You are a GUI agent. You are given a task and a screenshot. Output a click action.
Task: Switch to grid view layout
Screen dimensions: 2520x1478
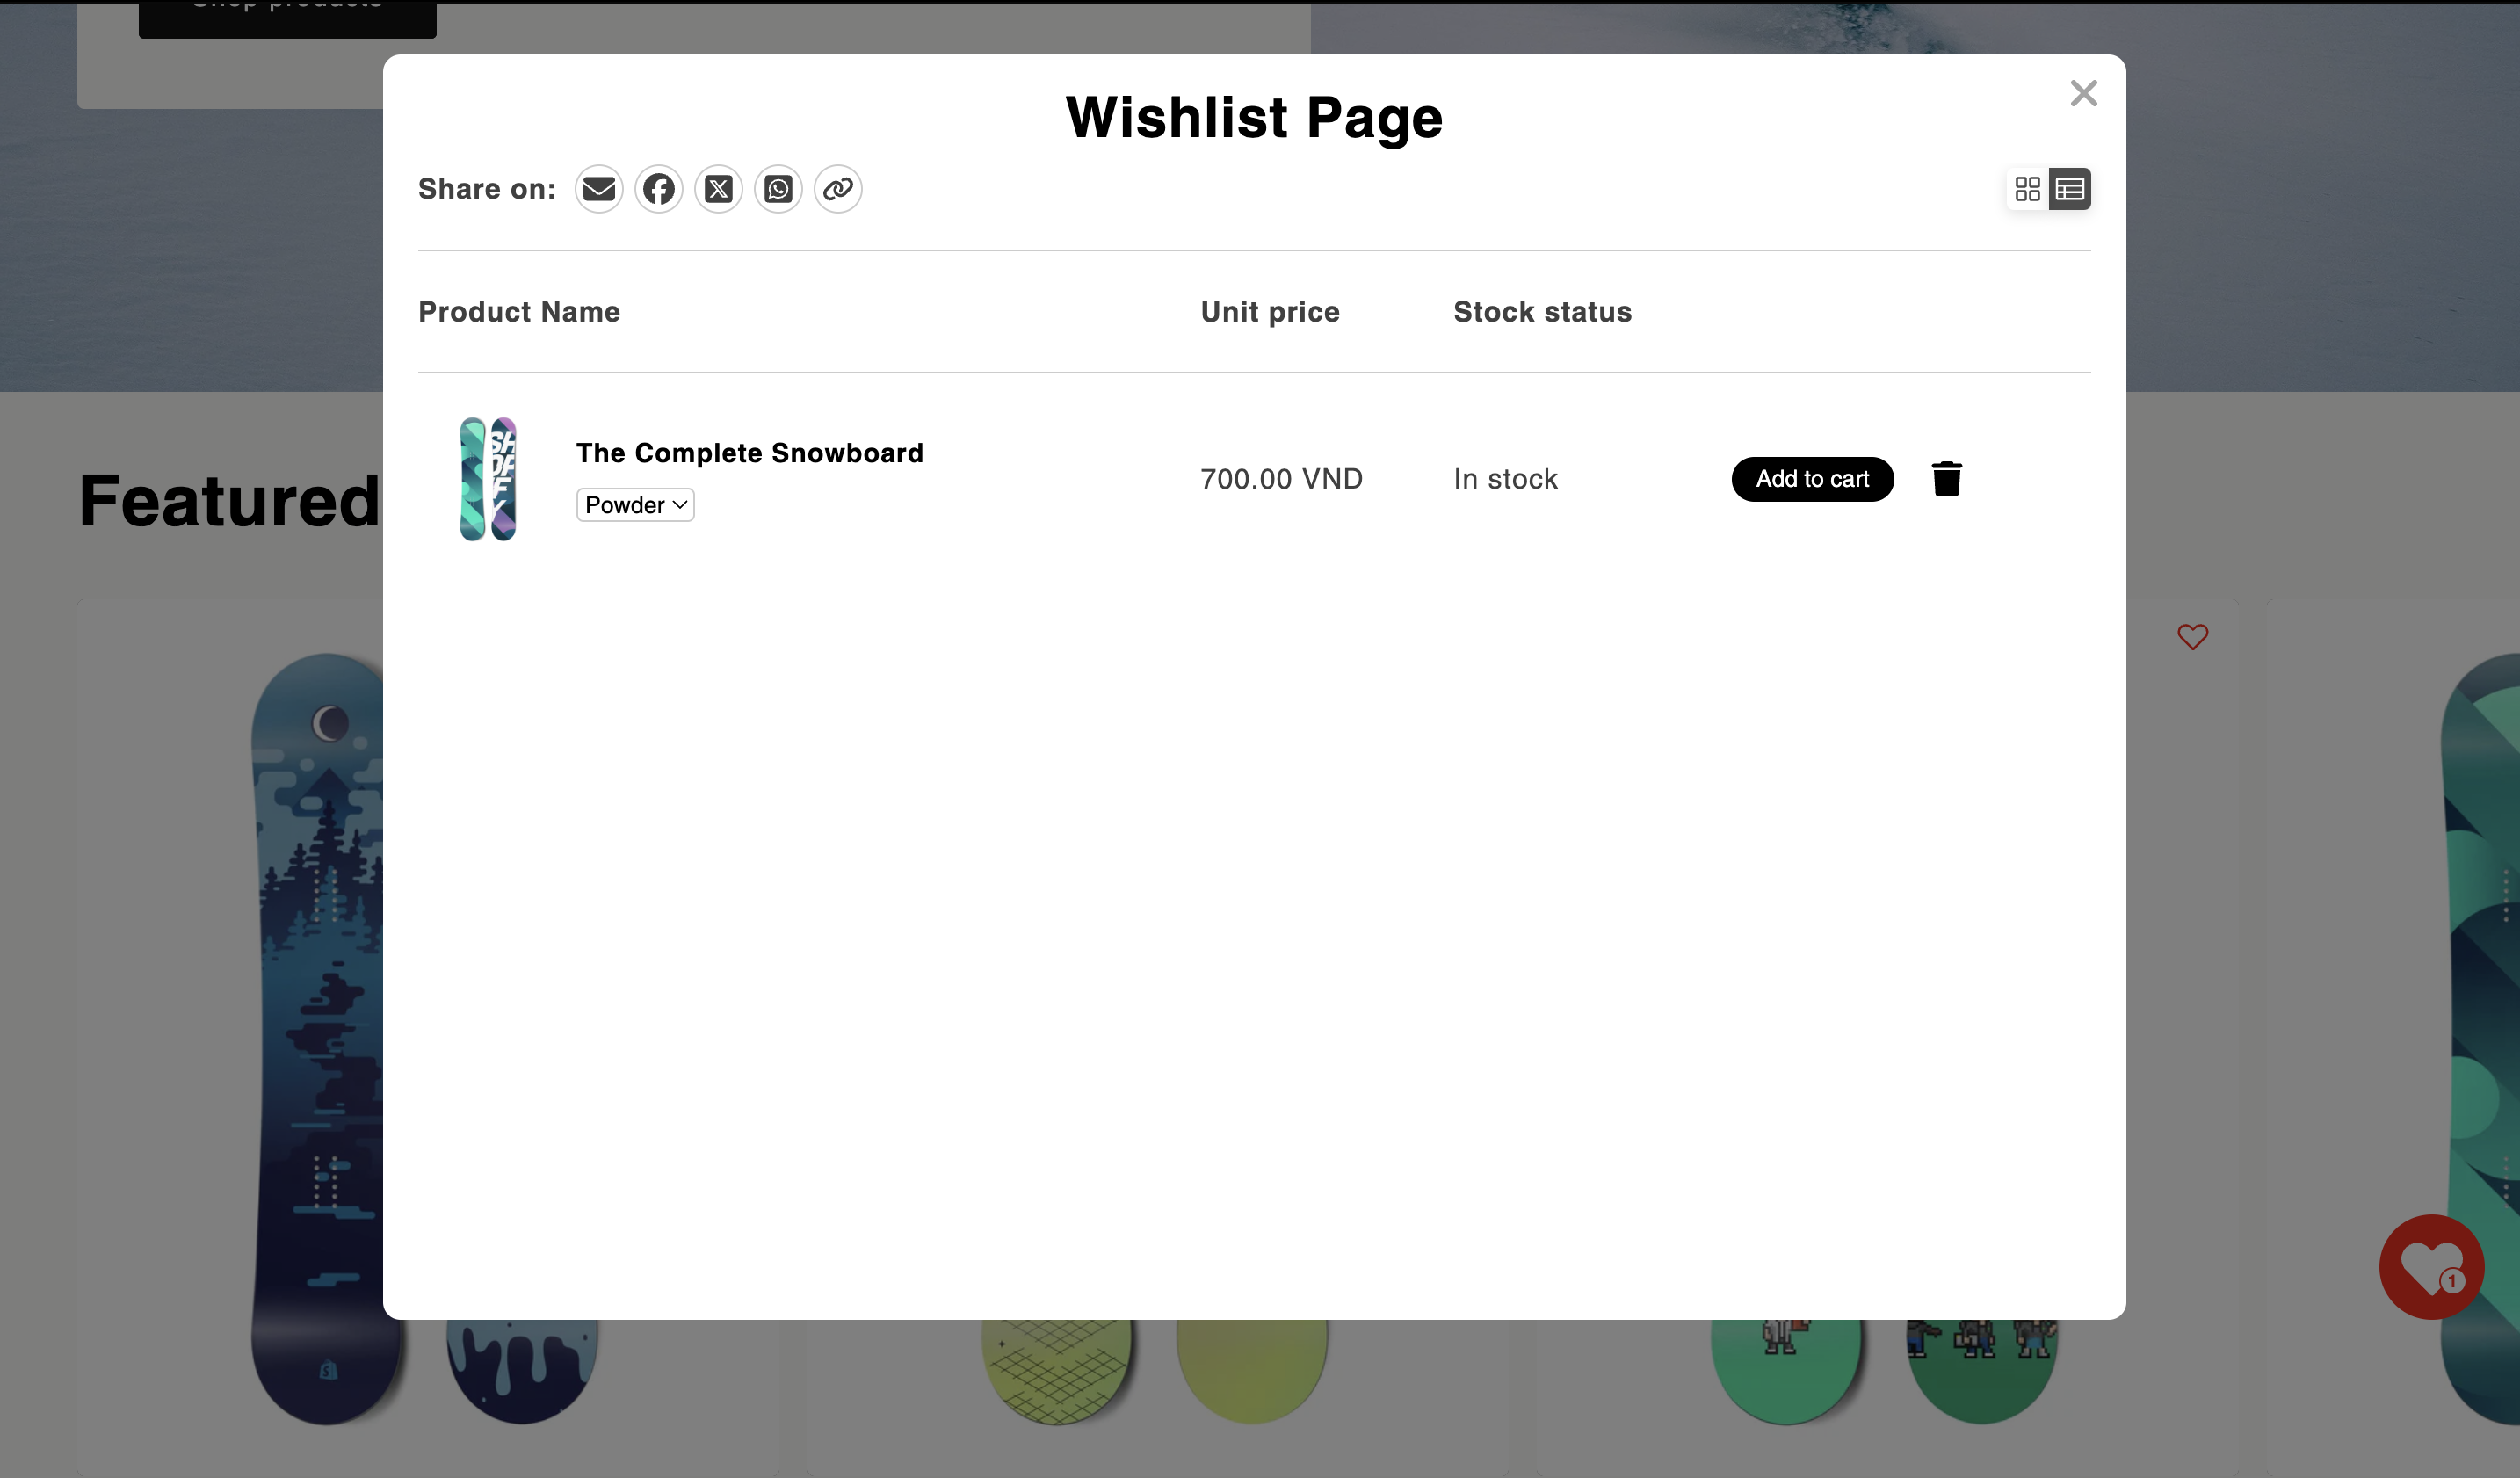[2028, 188]
